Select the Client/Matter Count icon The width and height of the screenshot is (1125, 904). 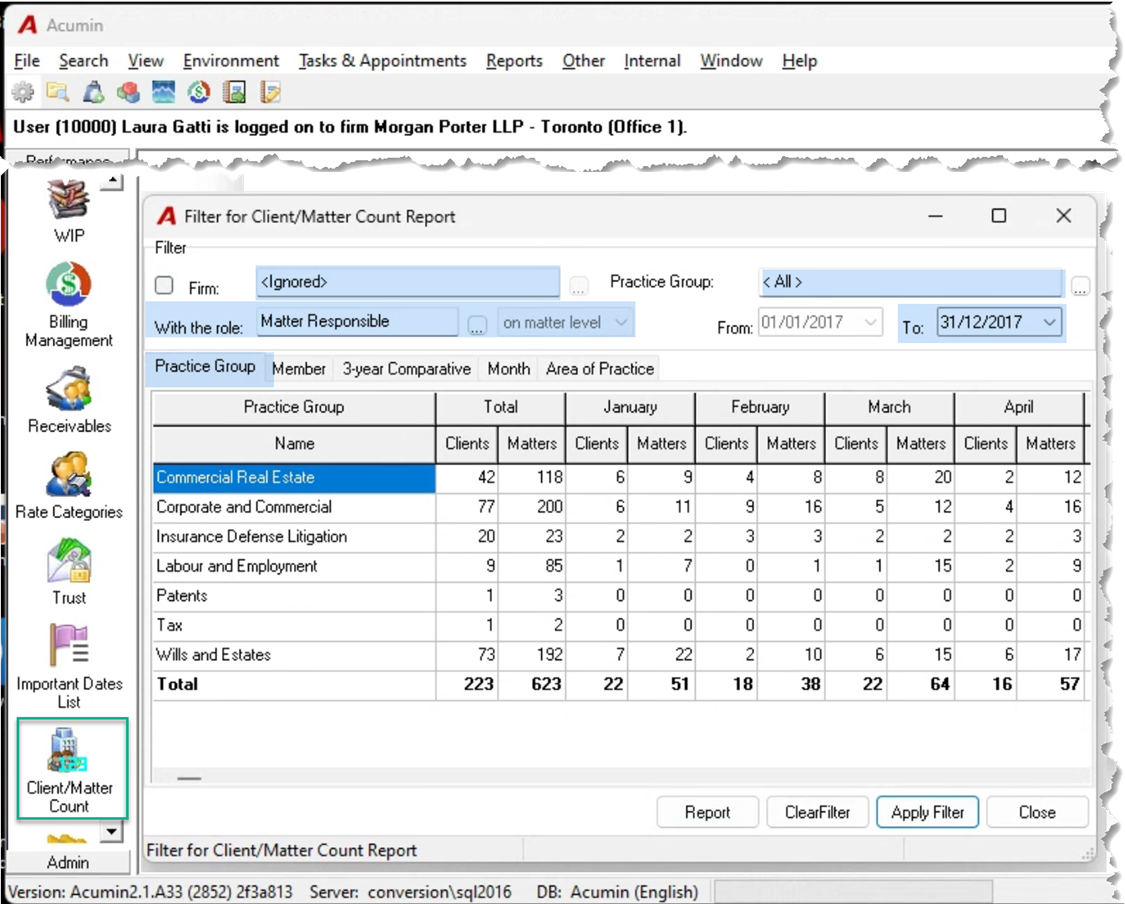(x=71, y=769)
